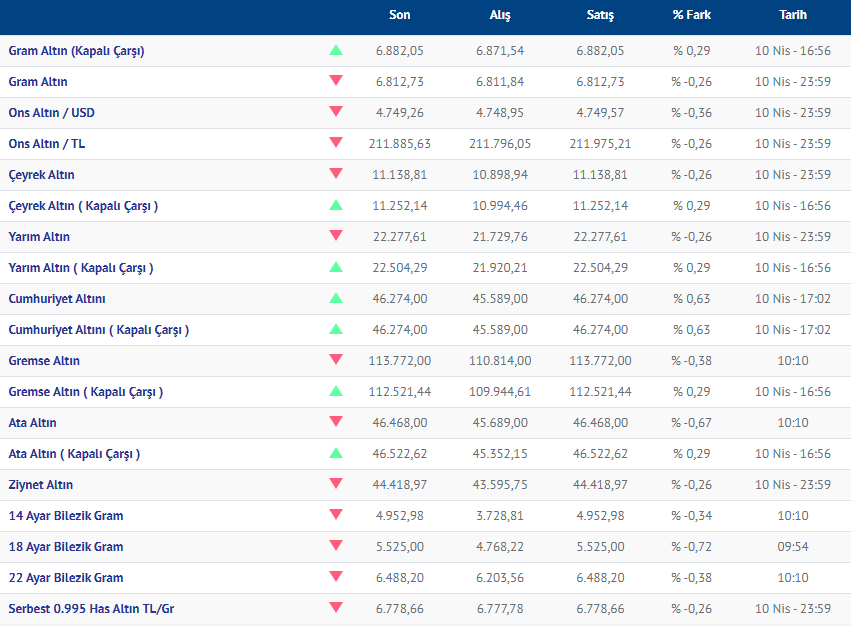
Task: Click the green up arrow for Ata Altın ( Kapalı Çarşı )
Action: click(x=336, y=453)
